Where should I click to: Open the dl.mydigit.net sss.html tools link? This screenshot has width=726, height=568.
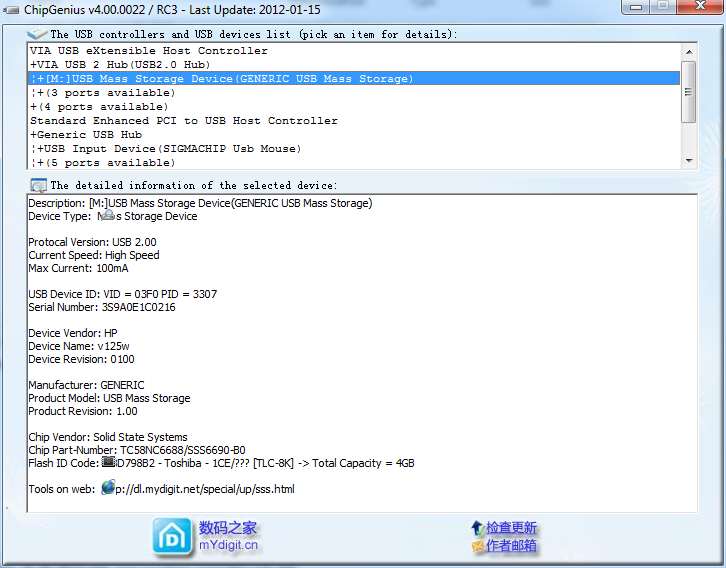tap(205, 489)
